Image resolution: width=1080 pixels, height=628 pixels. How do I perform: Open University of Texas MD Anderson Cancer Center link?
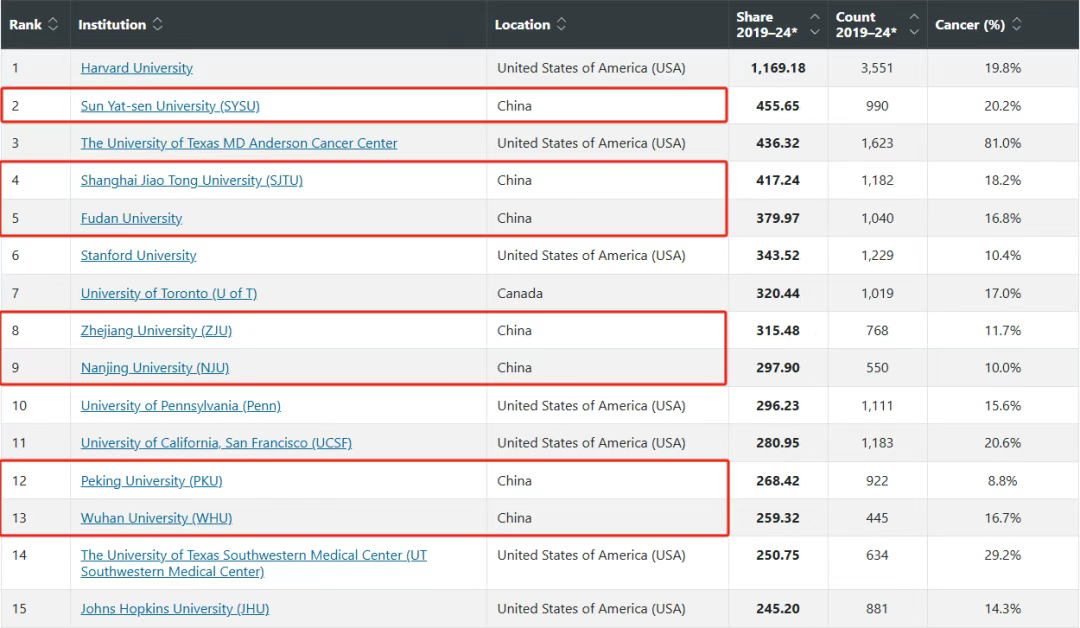[x=239, y=143]
